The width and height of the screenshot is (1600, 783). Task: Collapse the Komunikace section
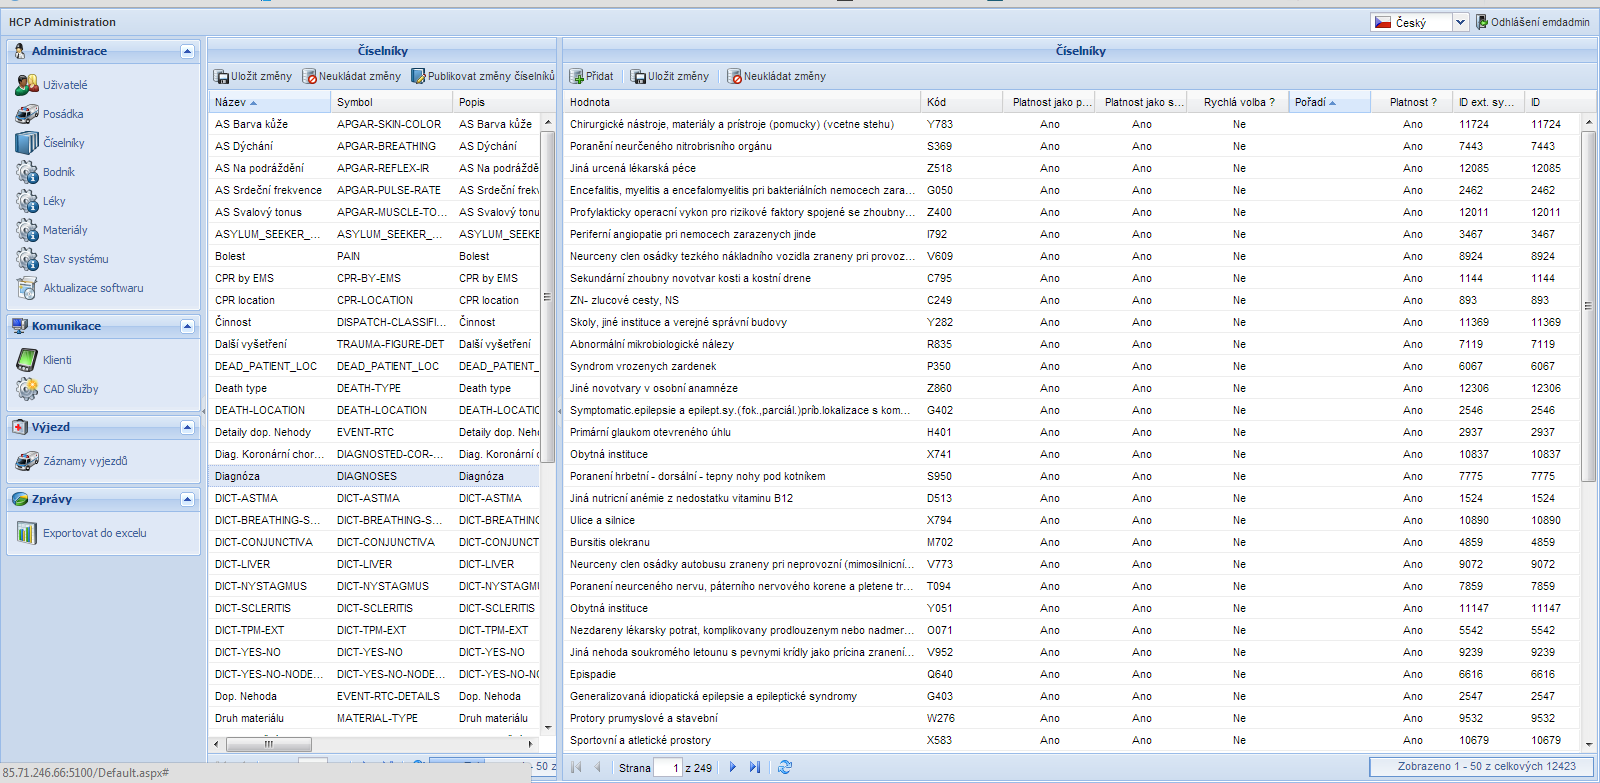[187, 326]
